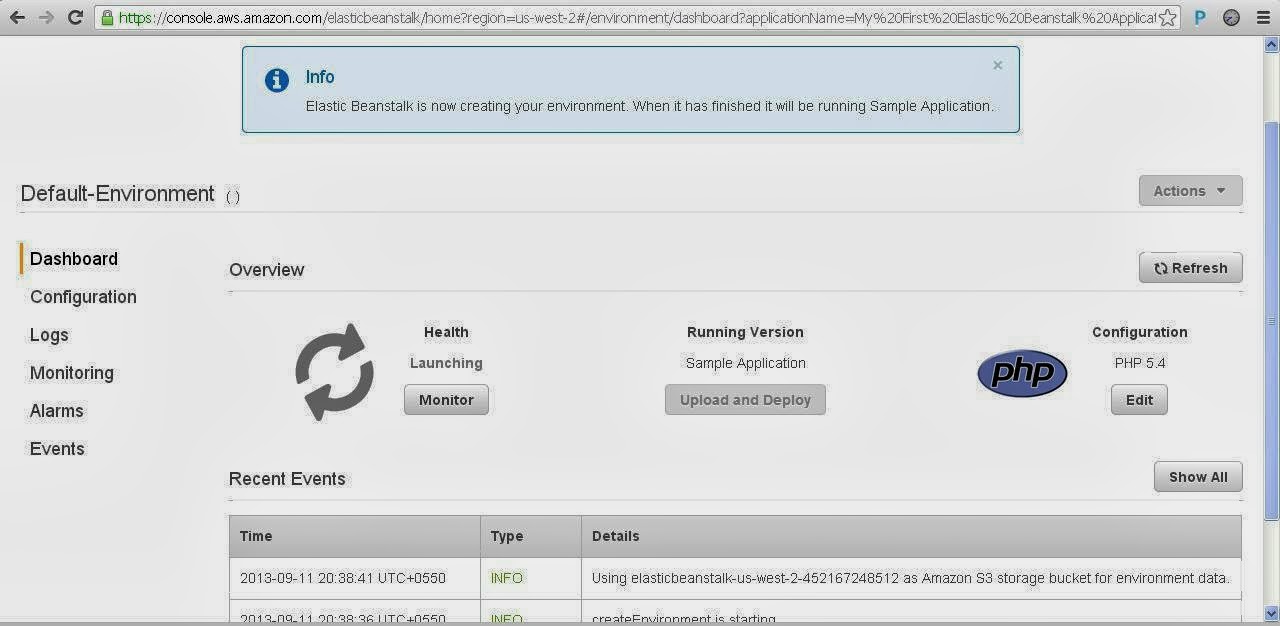Open the Monitoring section from the sidebar
The image size is (1280, 626).
click(71, 373)
